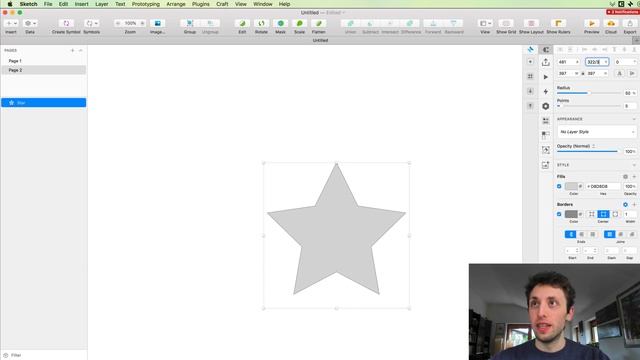Open the Apple menu
640x360 pixels.
(x=10, y=4)
